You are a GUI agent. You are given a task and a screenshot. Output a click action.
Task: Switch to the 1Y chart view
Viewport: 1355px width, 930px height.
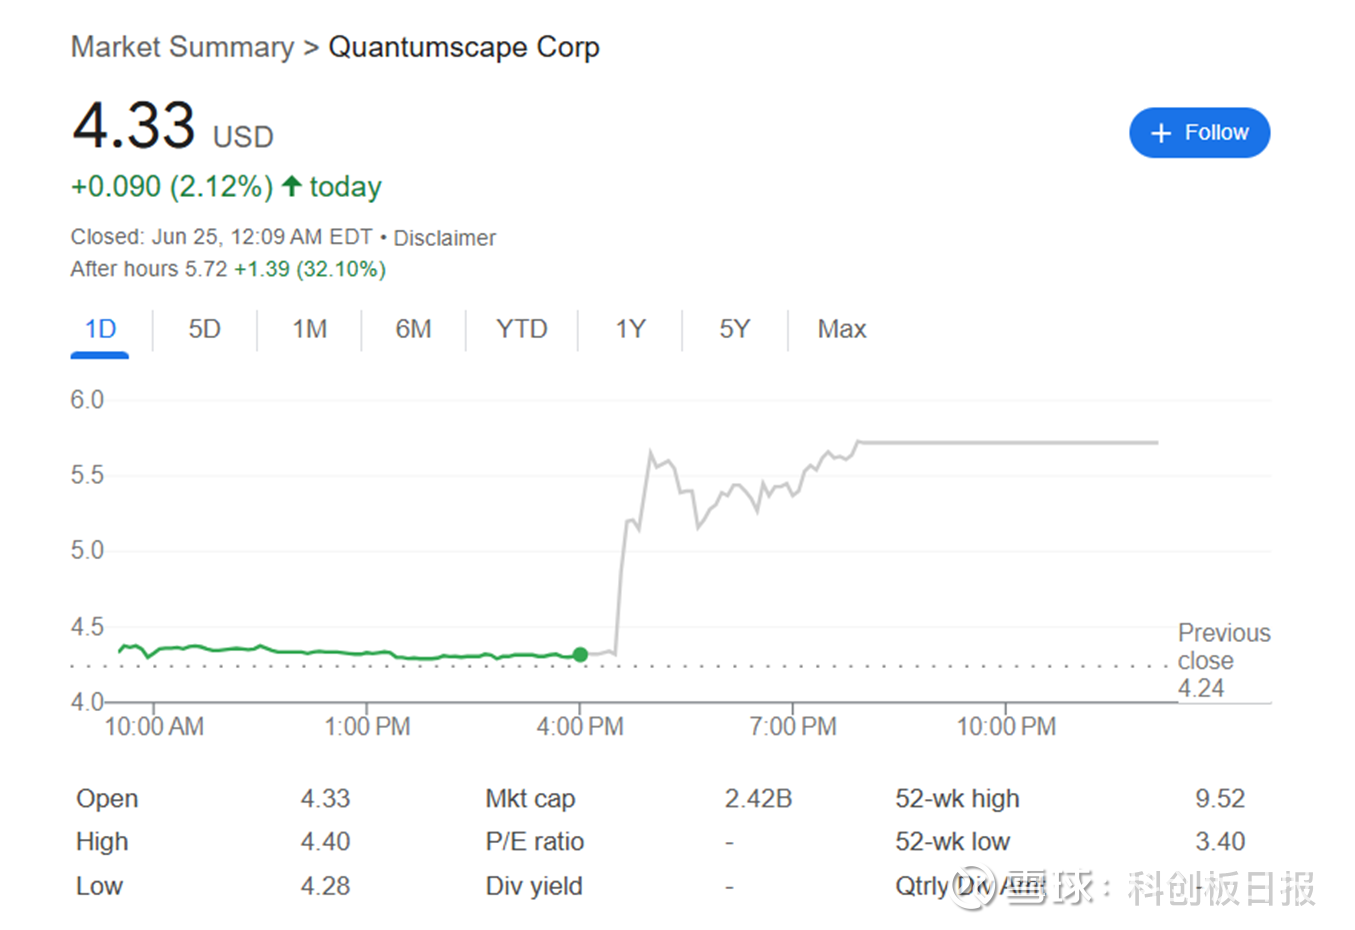(x=630, y=329)
